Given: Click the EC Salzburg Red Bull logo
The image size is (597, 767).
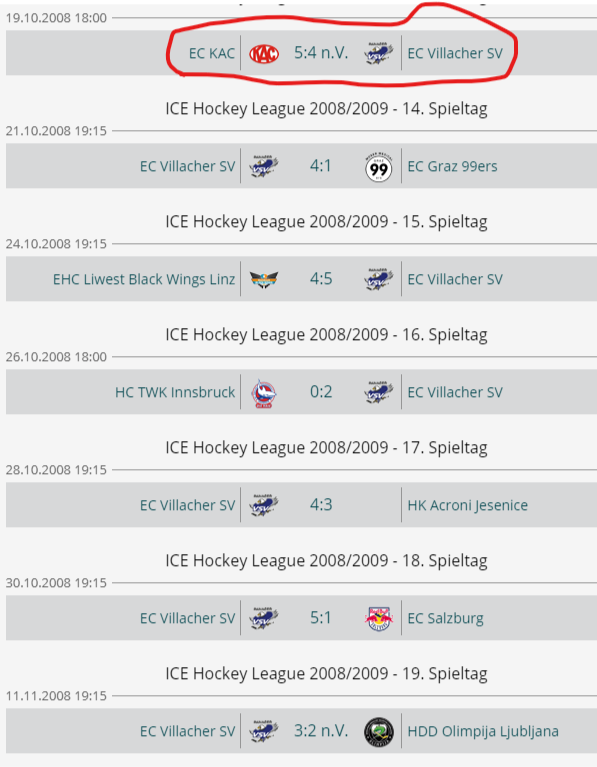Looking at the screenshot, I should (379, 619).
